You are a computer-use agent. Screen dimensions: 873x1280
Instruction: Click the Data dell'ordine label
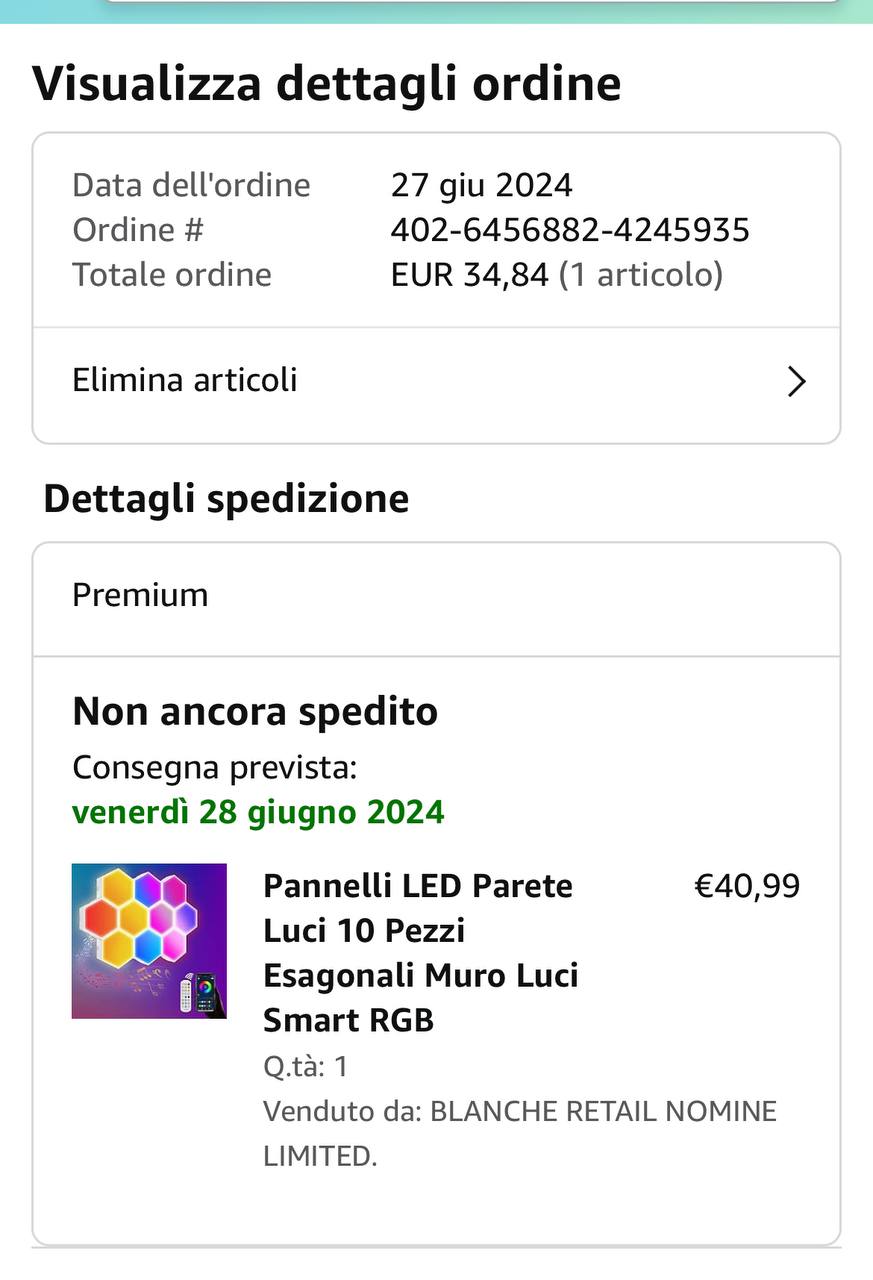(191, 185)
